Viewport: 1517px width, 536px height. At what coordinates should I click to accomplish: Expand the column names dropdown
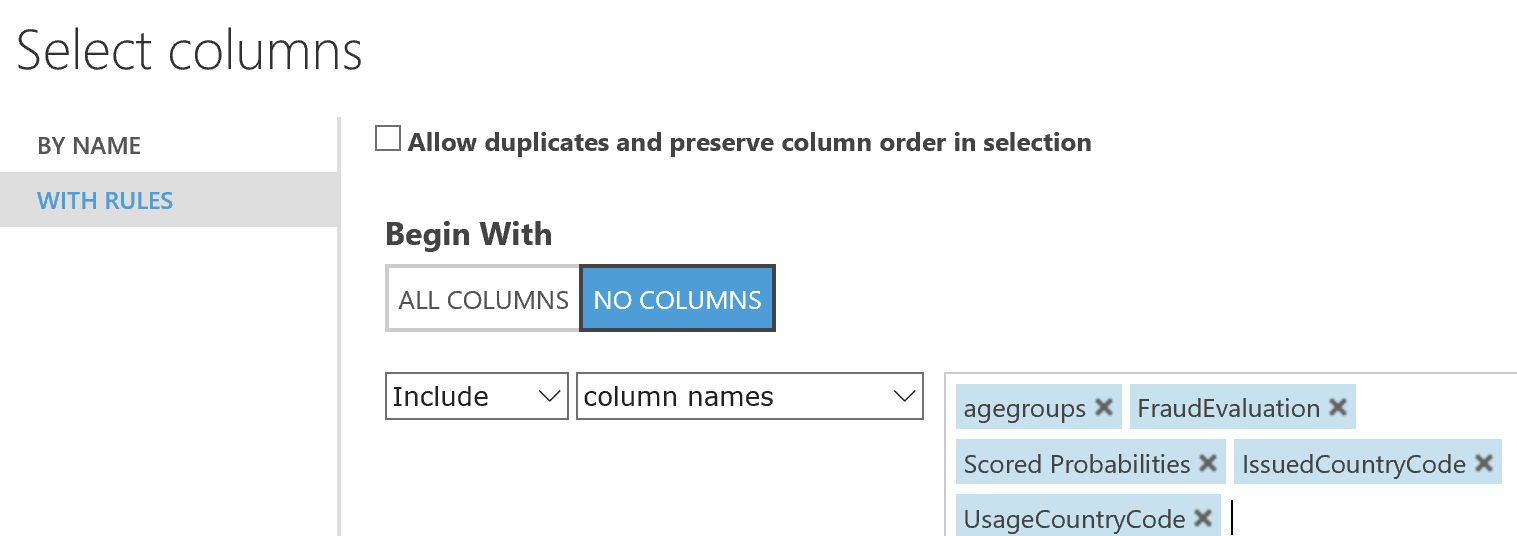click(x=749, y=397)
